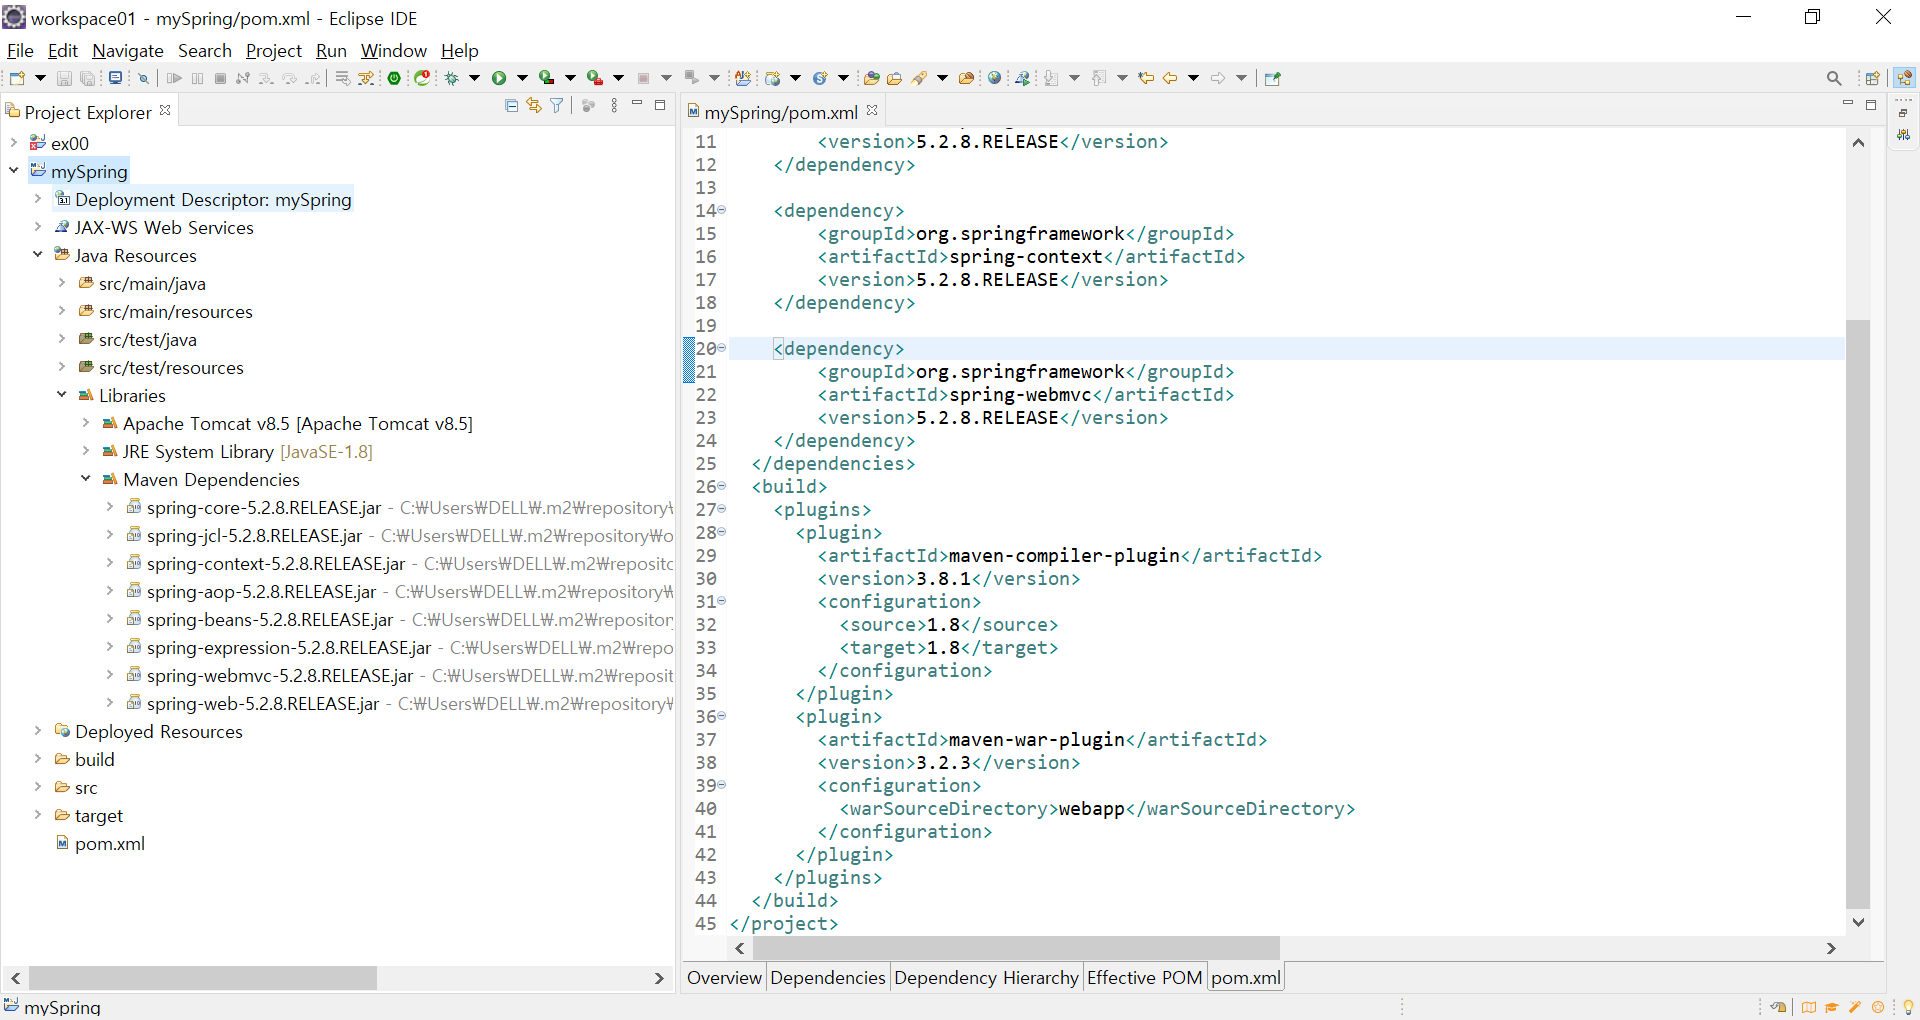
Task: Switch to Effective POM tab
Action: pyautogui.click(x=1144, y=977)
